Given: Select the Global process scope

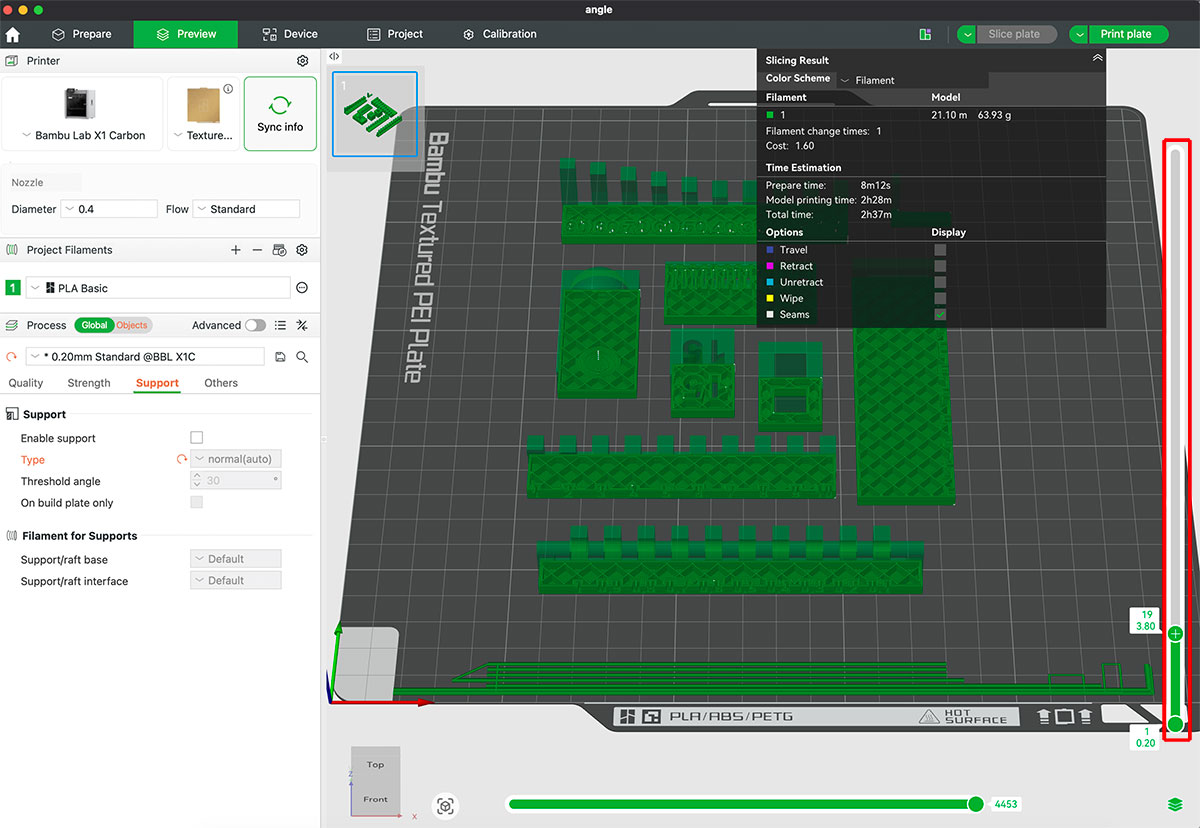Looking at the screenshot, I should pos(94,325).
